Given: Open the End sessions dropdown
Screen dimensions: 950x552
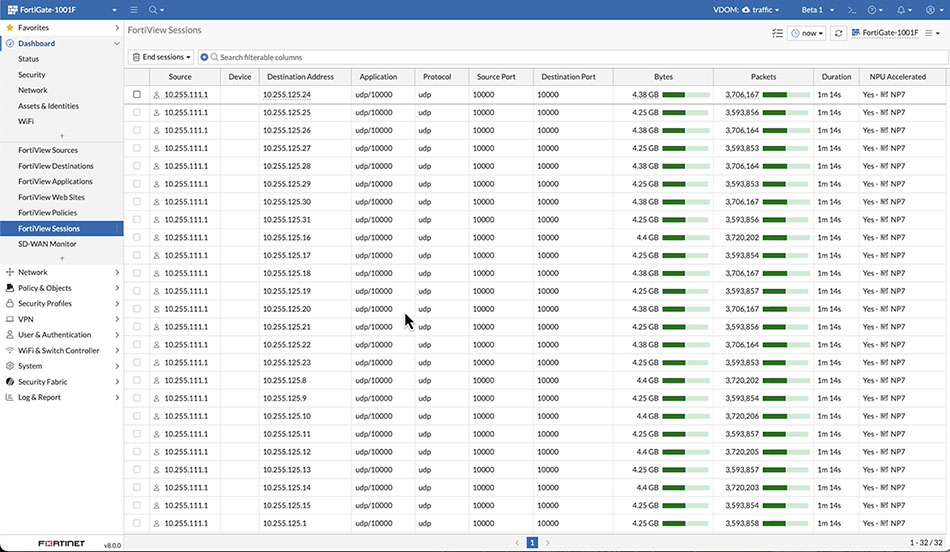Looking at the screenshot, I should coord(161,57).
